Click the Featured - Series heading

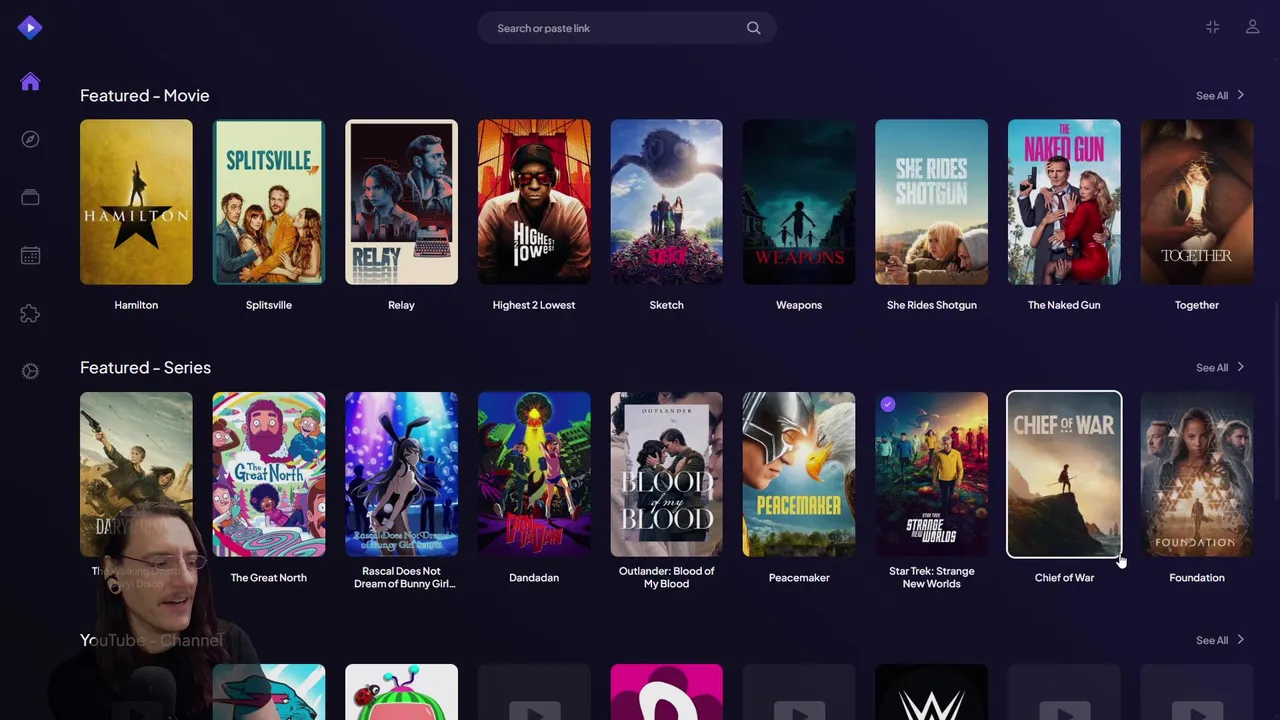146,368
